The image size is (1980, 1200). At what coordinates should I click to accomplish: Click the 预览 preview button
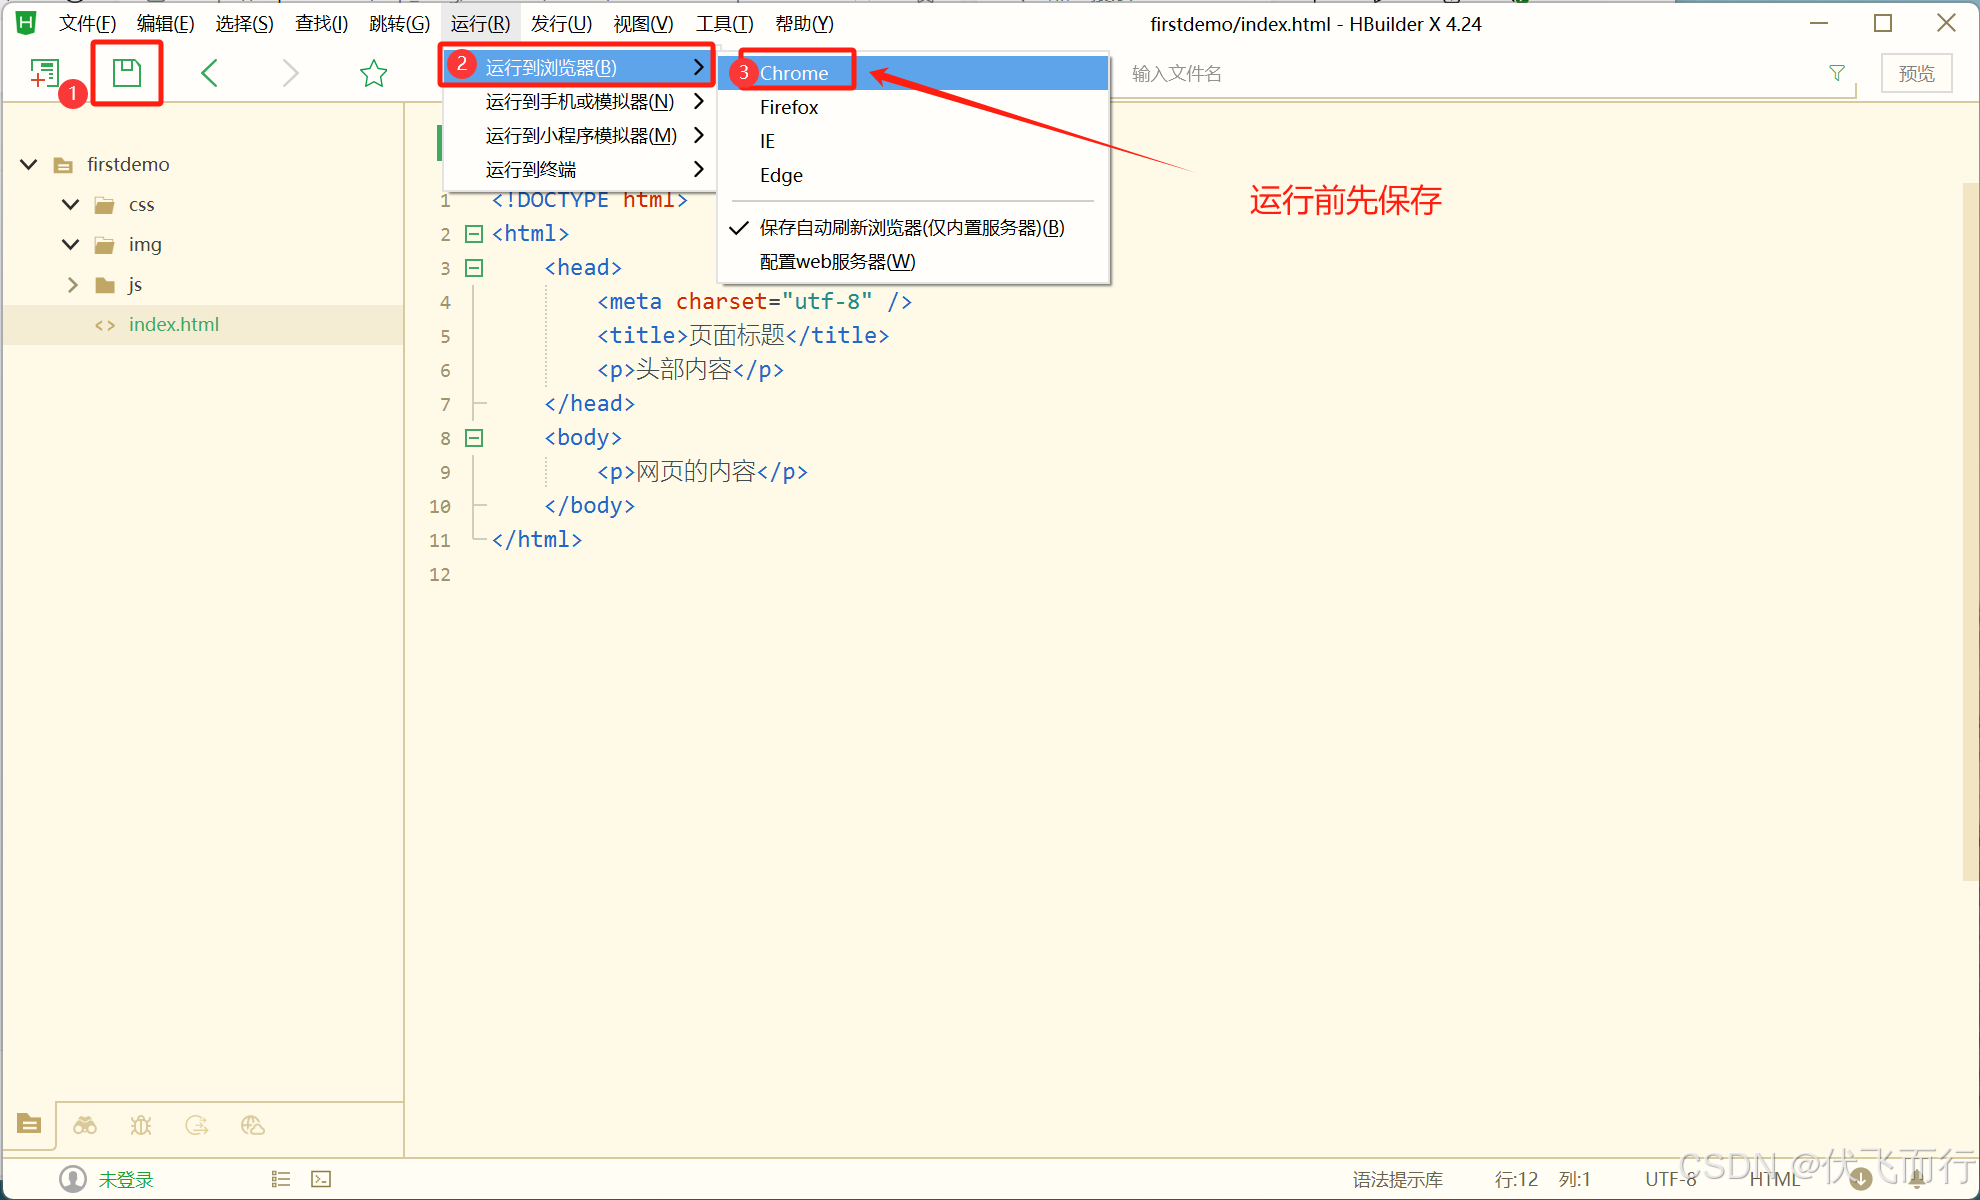(1916, 72)
